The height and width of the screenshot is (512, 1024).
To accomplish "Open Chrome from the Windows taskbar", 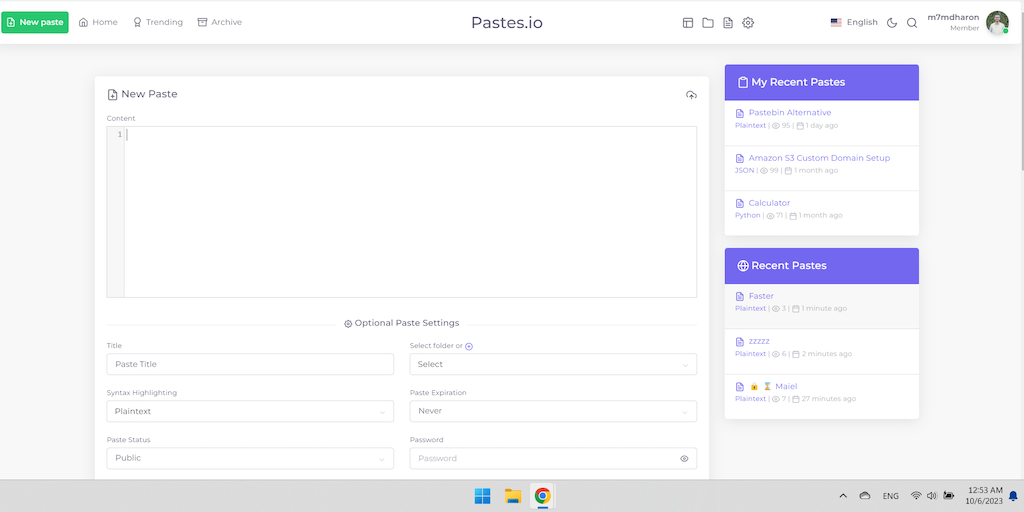I will point(542,496).
